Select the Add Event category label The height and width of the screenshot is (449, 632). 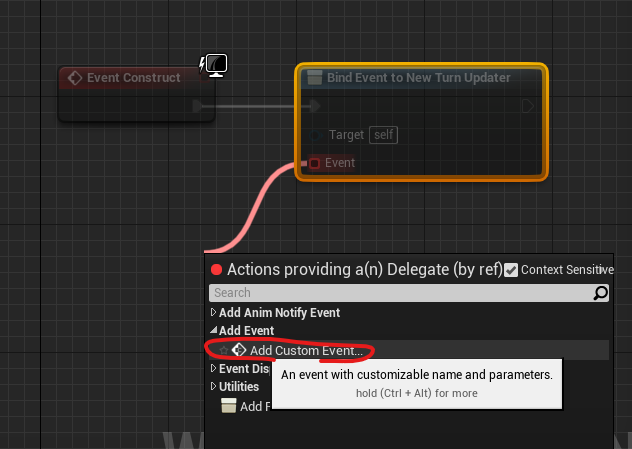tap(246, 331)
